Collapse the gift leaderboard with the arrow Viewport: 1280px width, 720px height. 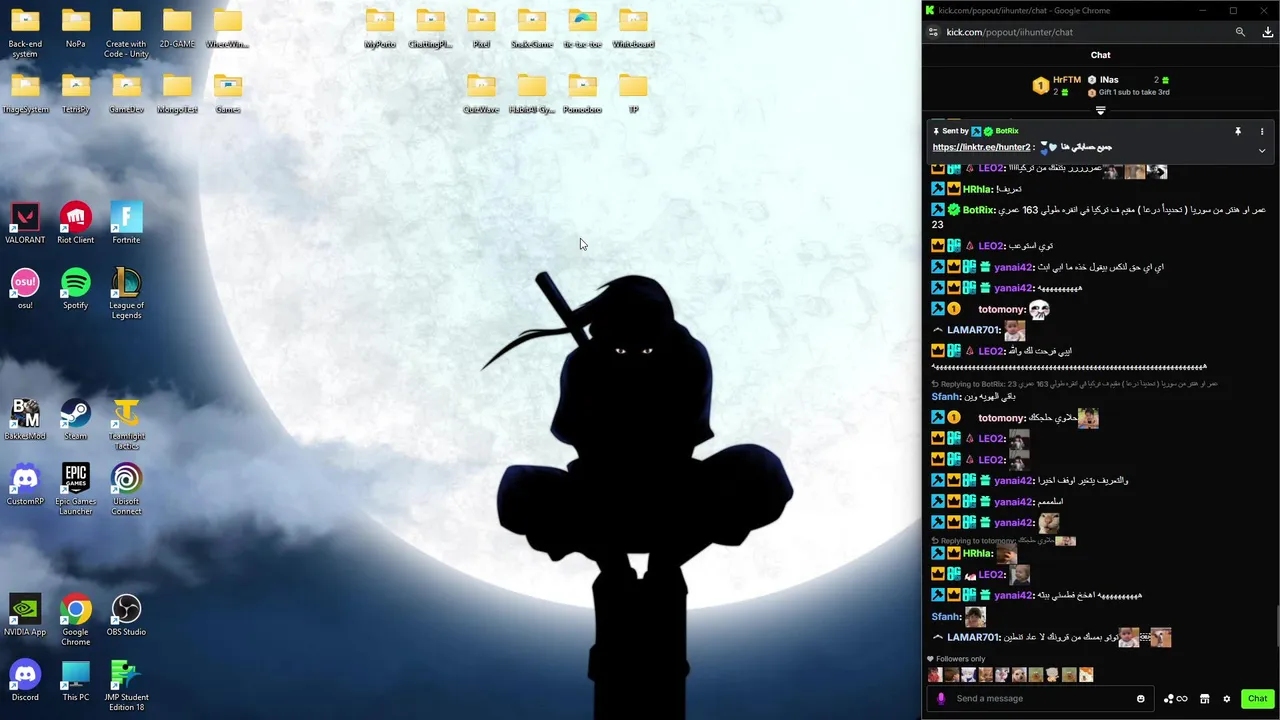(1100, 110)
